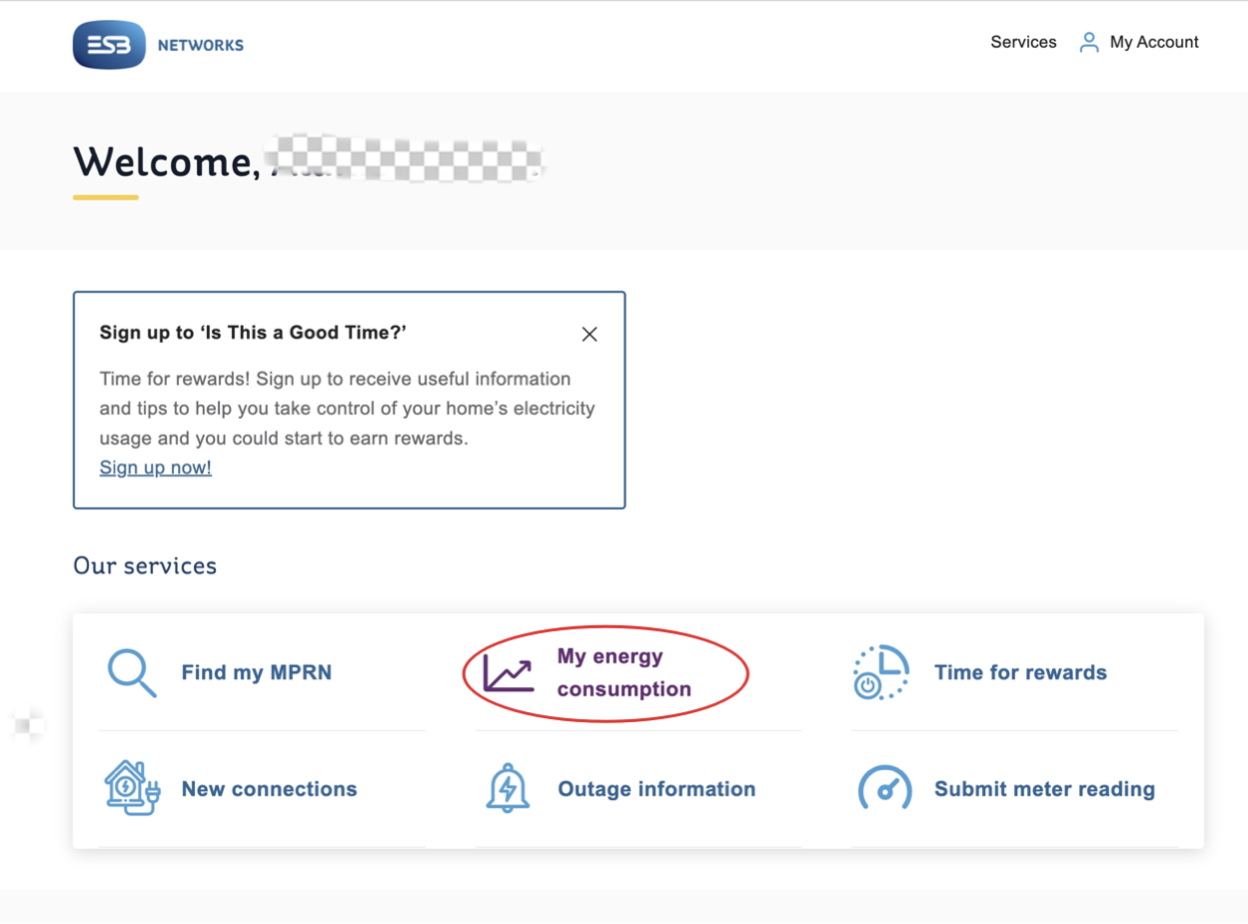The height and width of the screenshot is (924, 1248).
Task: Dismiss the 'Is This a Good Time?' banner
Action: point(590,334)
